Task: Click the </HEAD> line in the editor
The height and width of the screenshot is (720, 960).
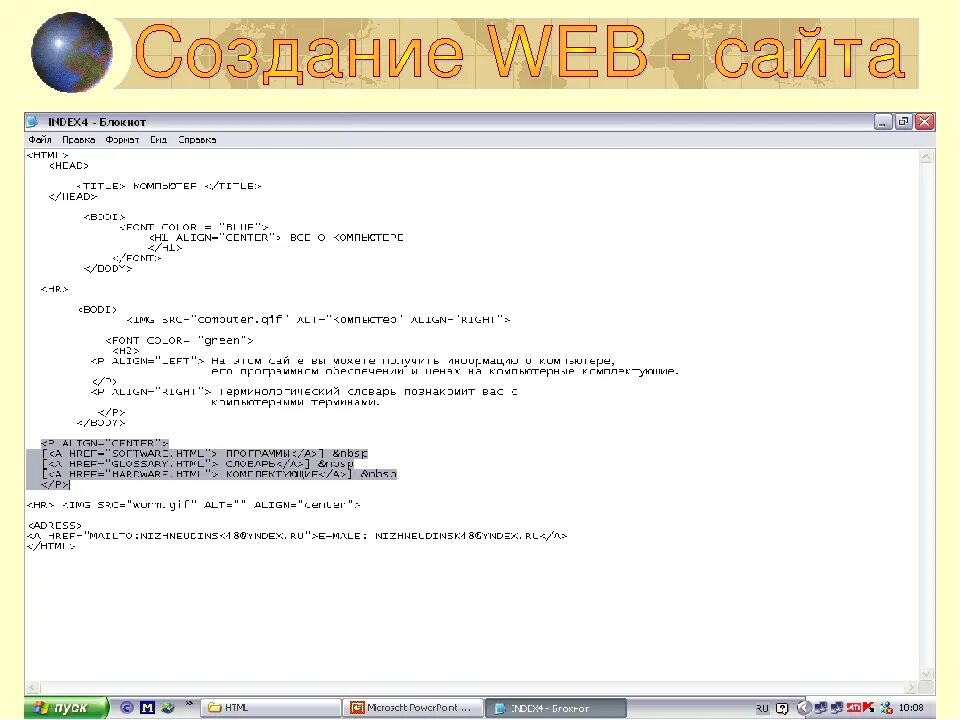Action: coord(72,196)
